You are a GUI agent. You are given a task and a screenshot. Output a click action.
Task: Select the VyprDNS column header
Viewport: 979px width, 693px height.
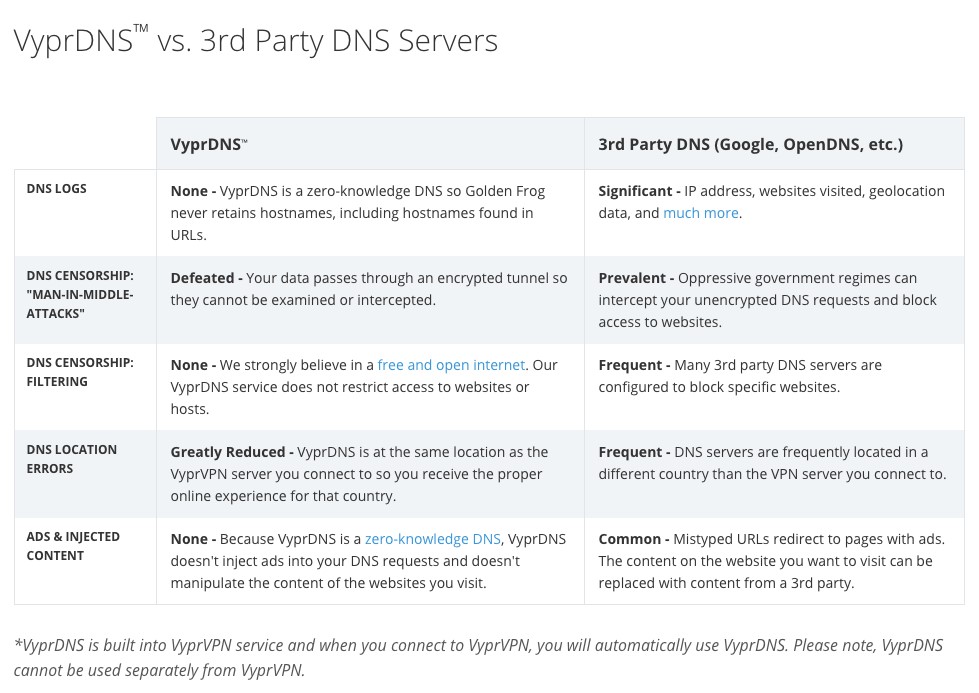click(x=208, y=144)
